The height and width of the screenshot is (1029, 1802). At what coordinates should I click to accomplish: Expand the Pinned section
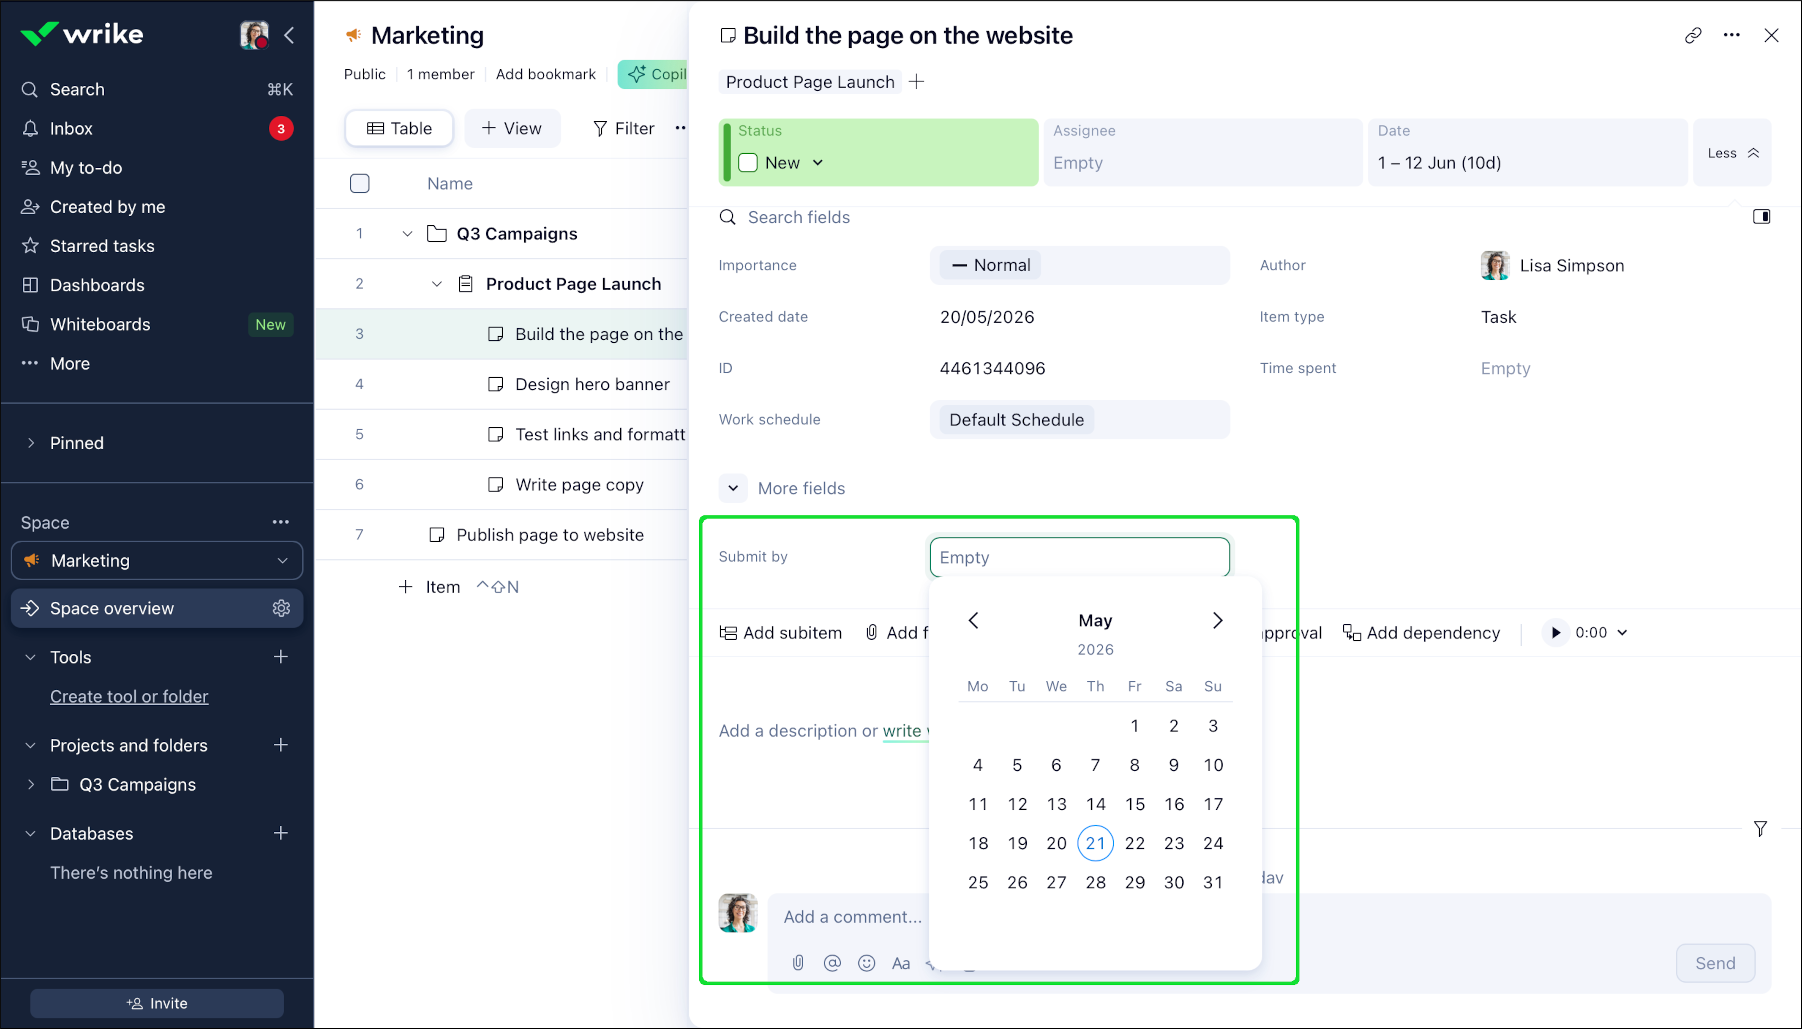point(31,443)
